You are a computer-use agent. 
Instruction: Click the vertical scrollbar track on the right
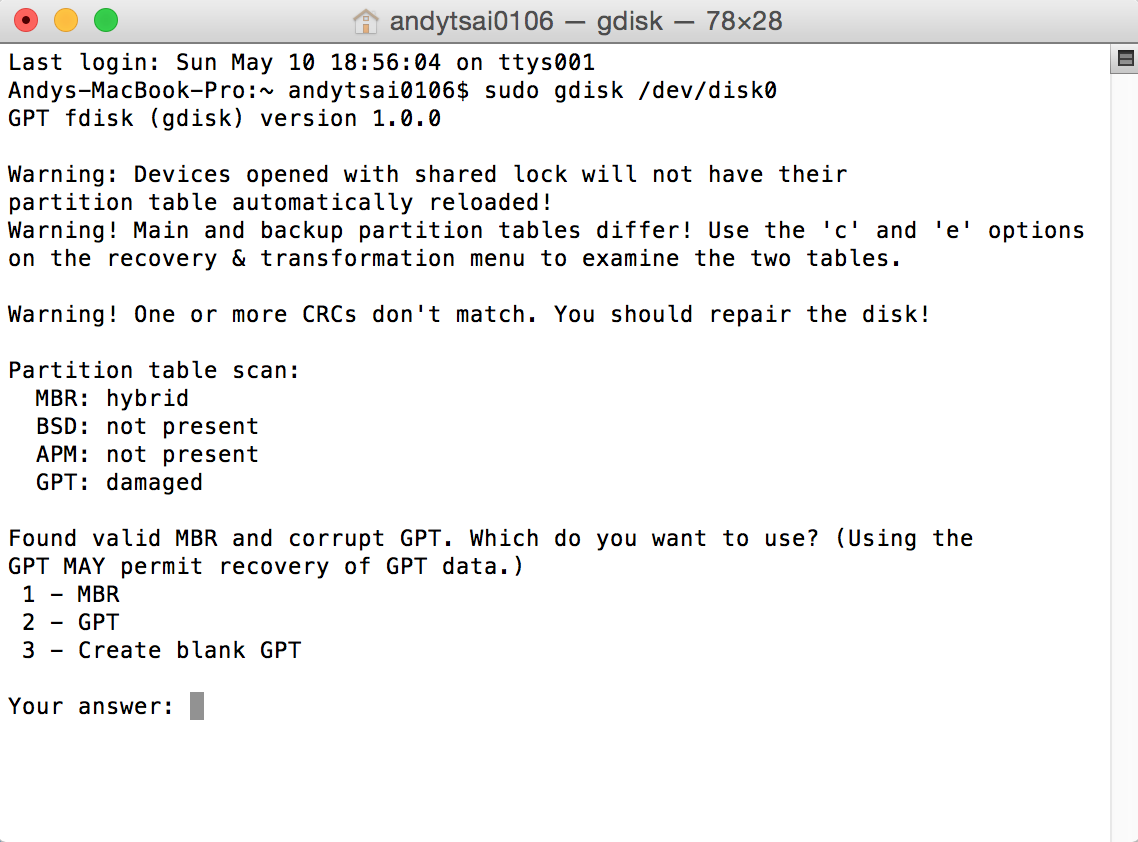click(x=1123, y=457)
